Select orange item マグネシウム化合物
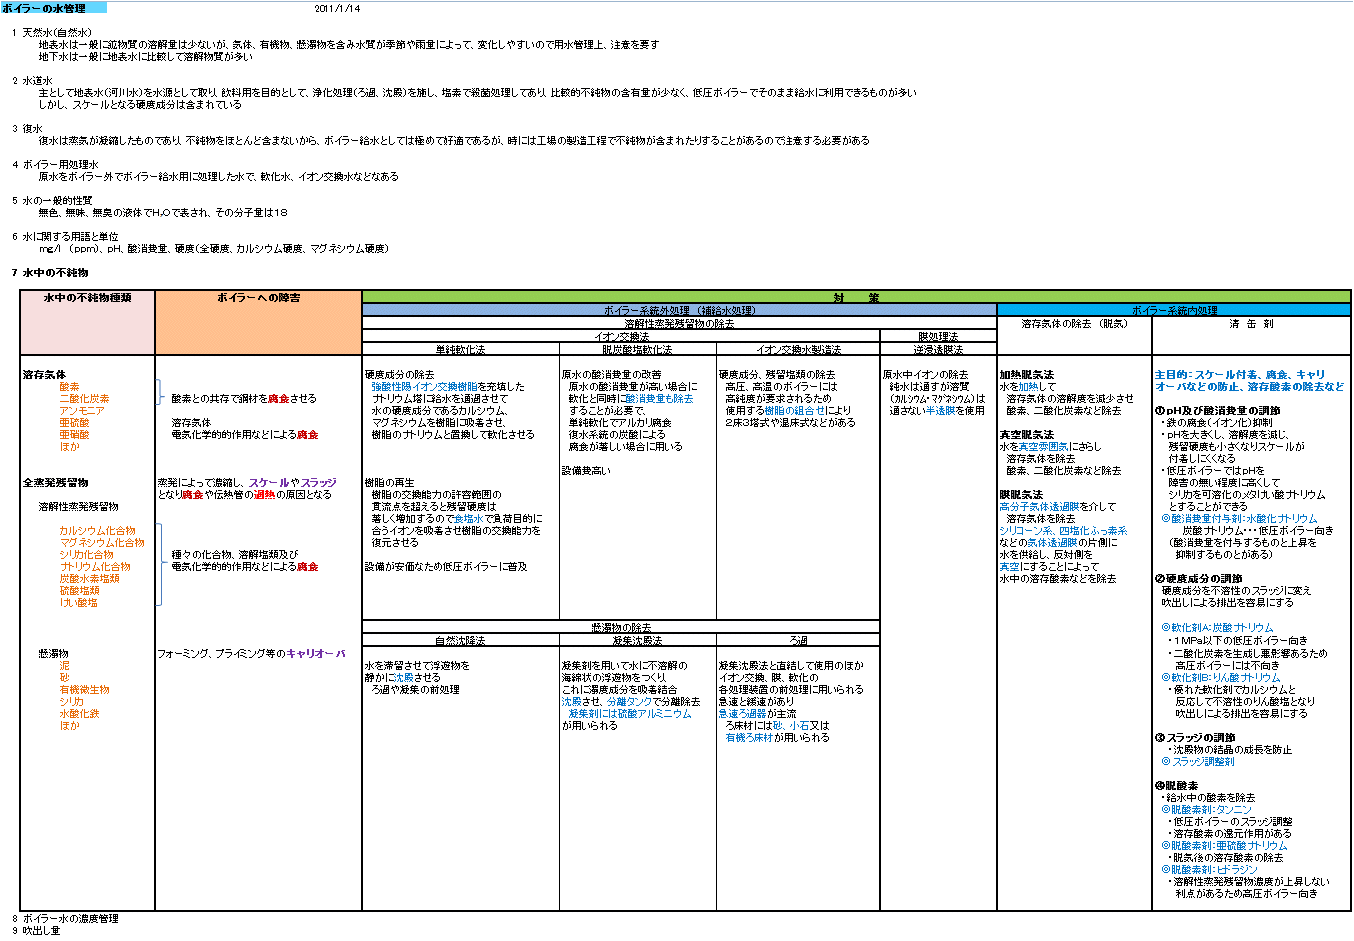This screenshot has width=1354, height=941. 101,543
